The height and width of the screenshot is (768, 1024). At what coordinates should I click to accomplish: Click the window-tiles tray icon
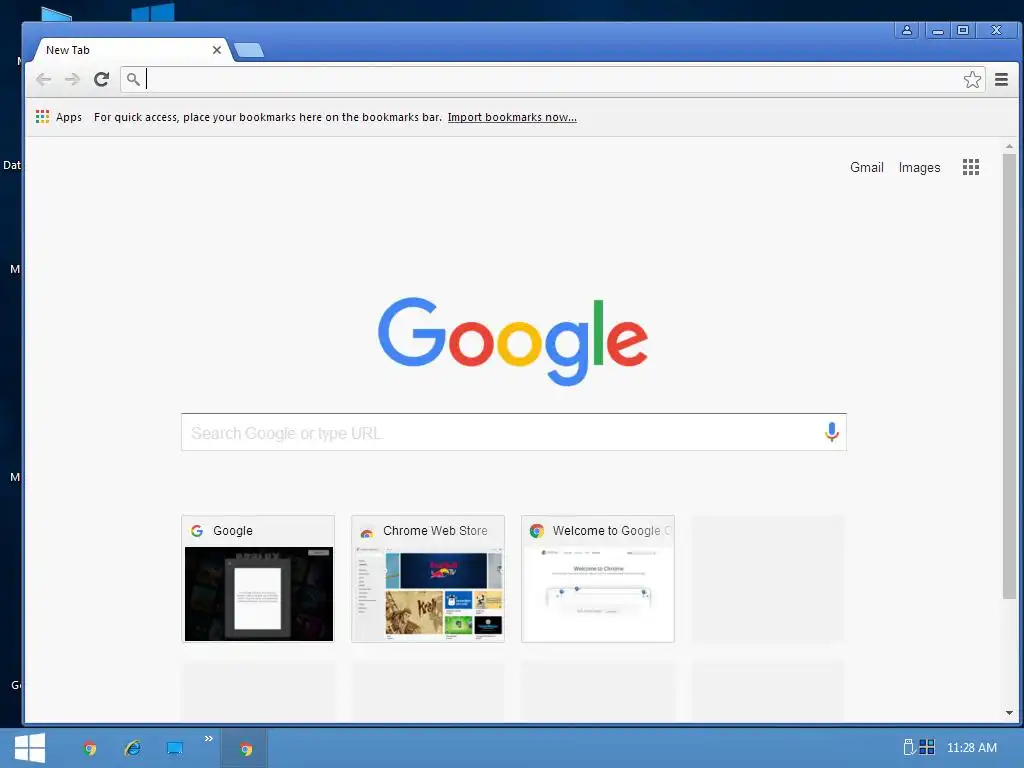coord(927,747)
